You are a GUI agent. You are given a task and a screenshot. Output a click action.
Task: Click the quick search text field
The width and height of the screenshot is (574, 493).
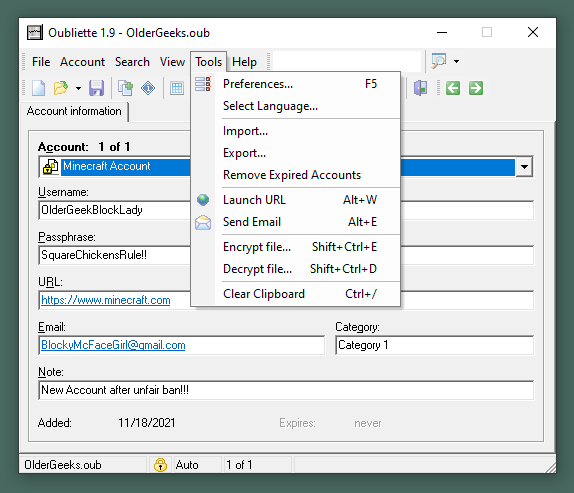[347, 61]
